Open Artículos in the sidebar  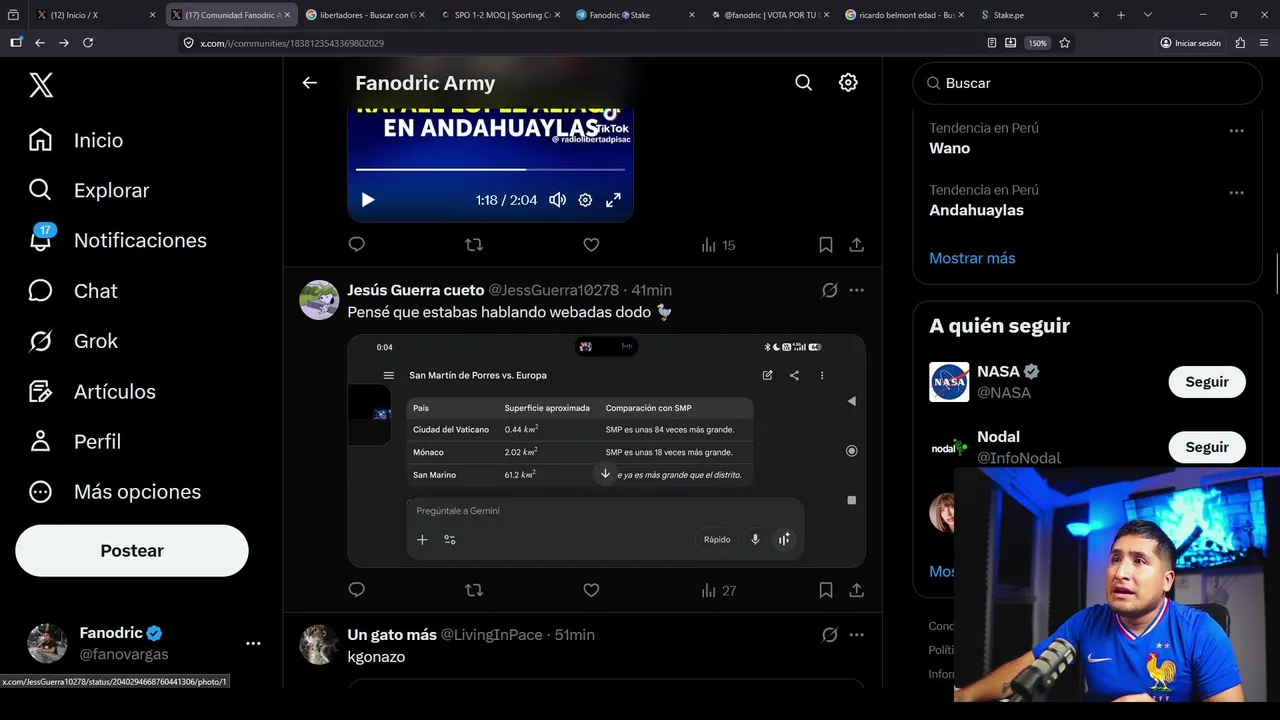(x=92, y=391)
